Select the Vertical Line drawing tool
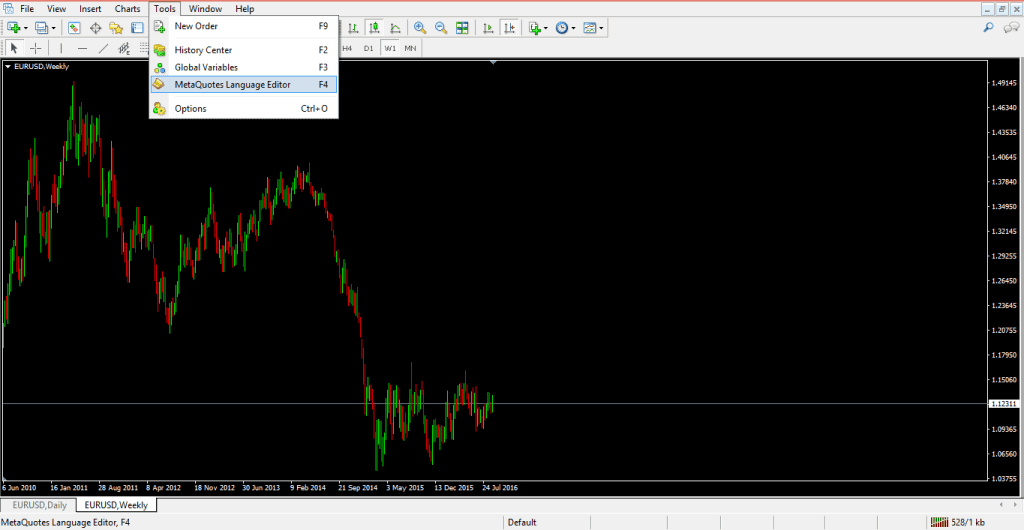The image size is (1024, 530). pos(61,48)
